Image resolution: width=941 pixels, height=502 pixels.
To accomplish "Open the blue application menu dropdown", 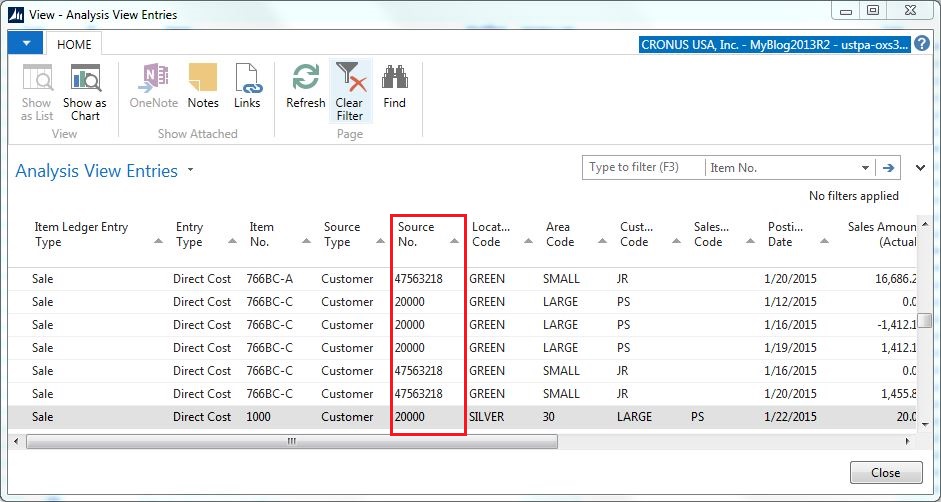I will [x=25, y=44].
